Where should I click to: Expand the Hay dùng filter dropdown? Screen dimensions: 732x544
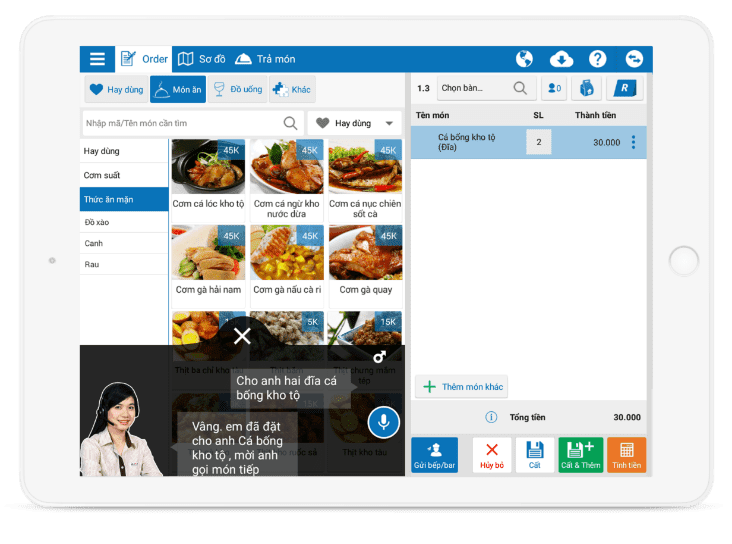pos(354,123)
